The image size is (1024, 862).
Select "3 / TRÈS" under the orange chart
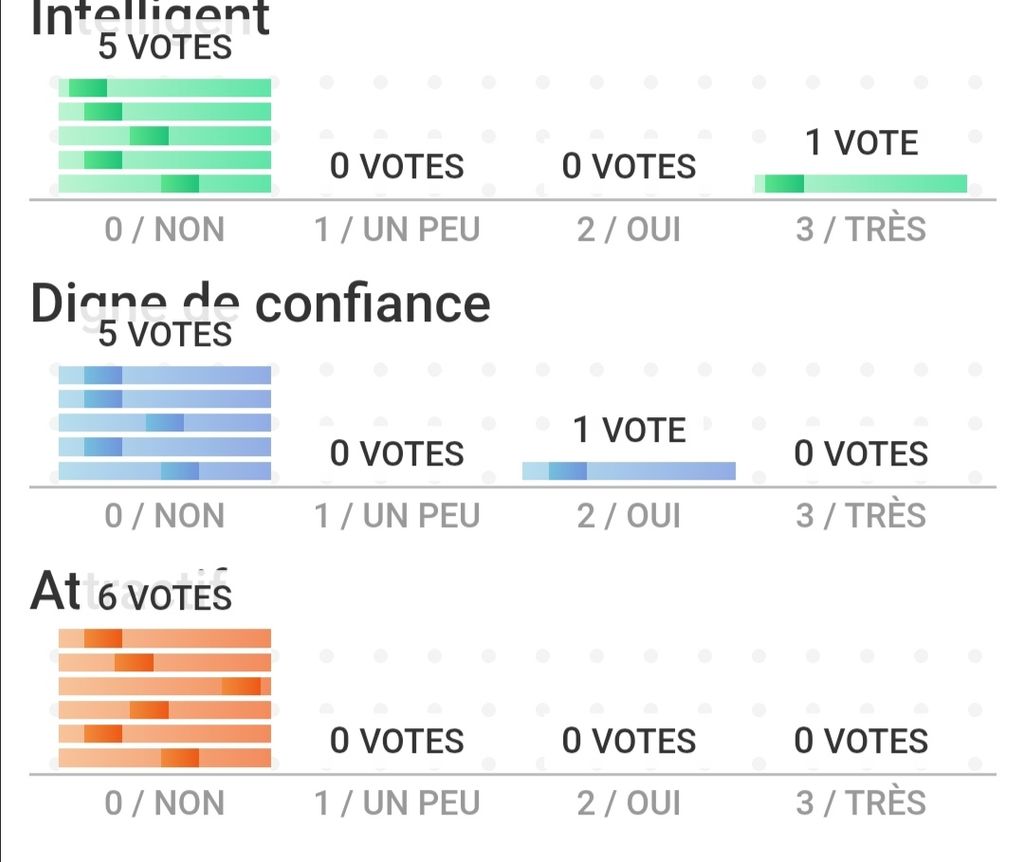861,803
